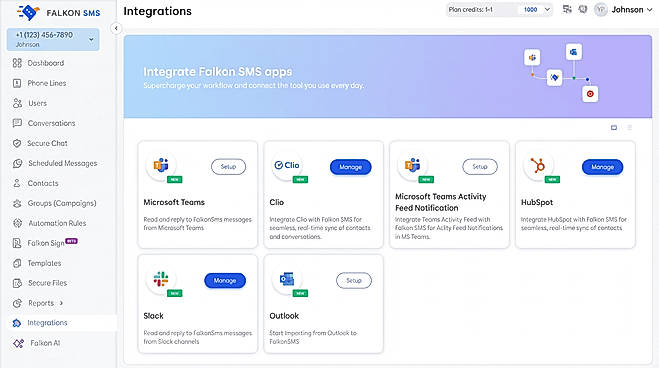Open the Dashboard sidebar icon
This screenshot has width=659, height=368.
pos(17,63)
